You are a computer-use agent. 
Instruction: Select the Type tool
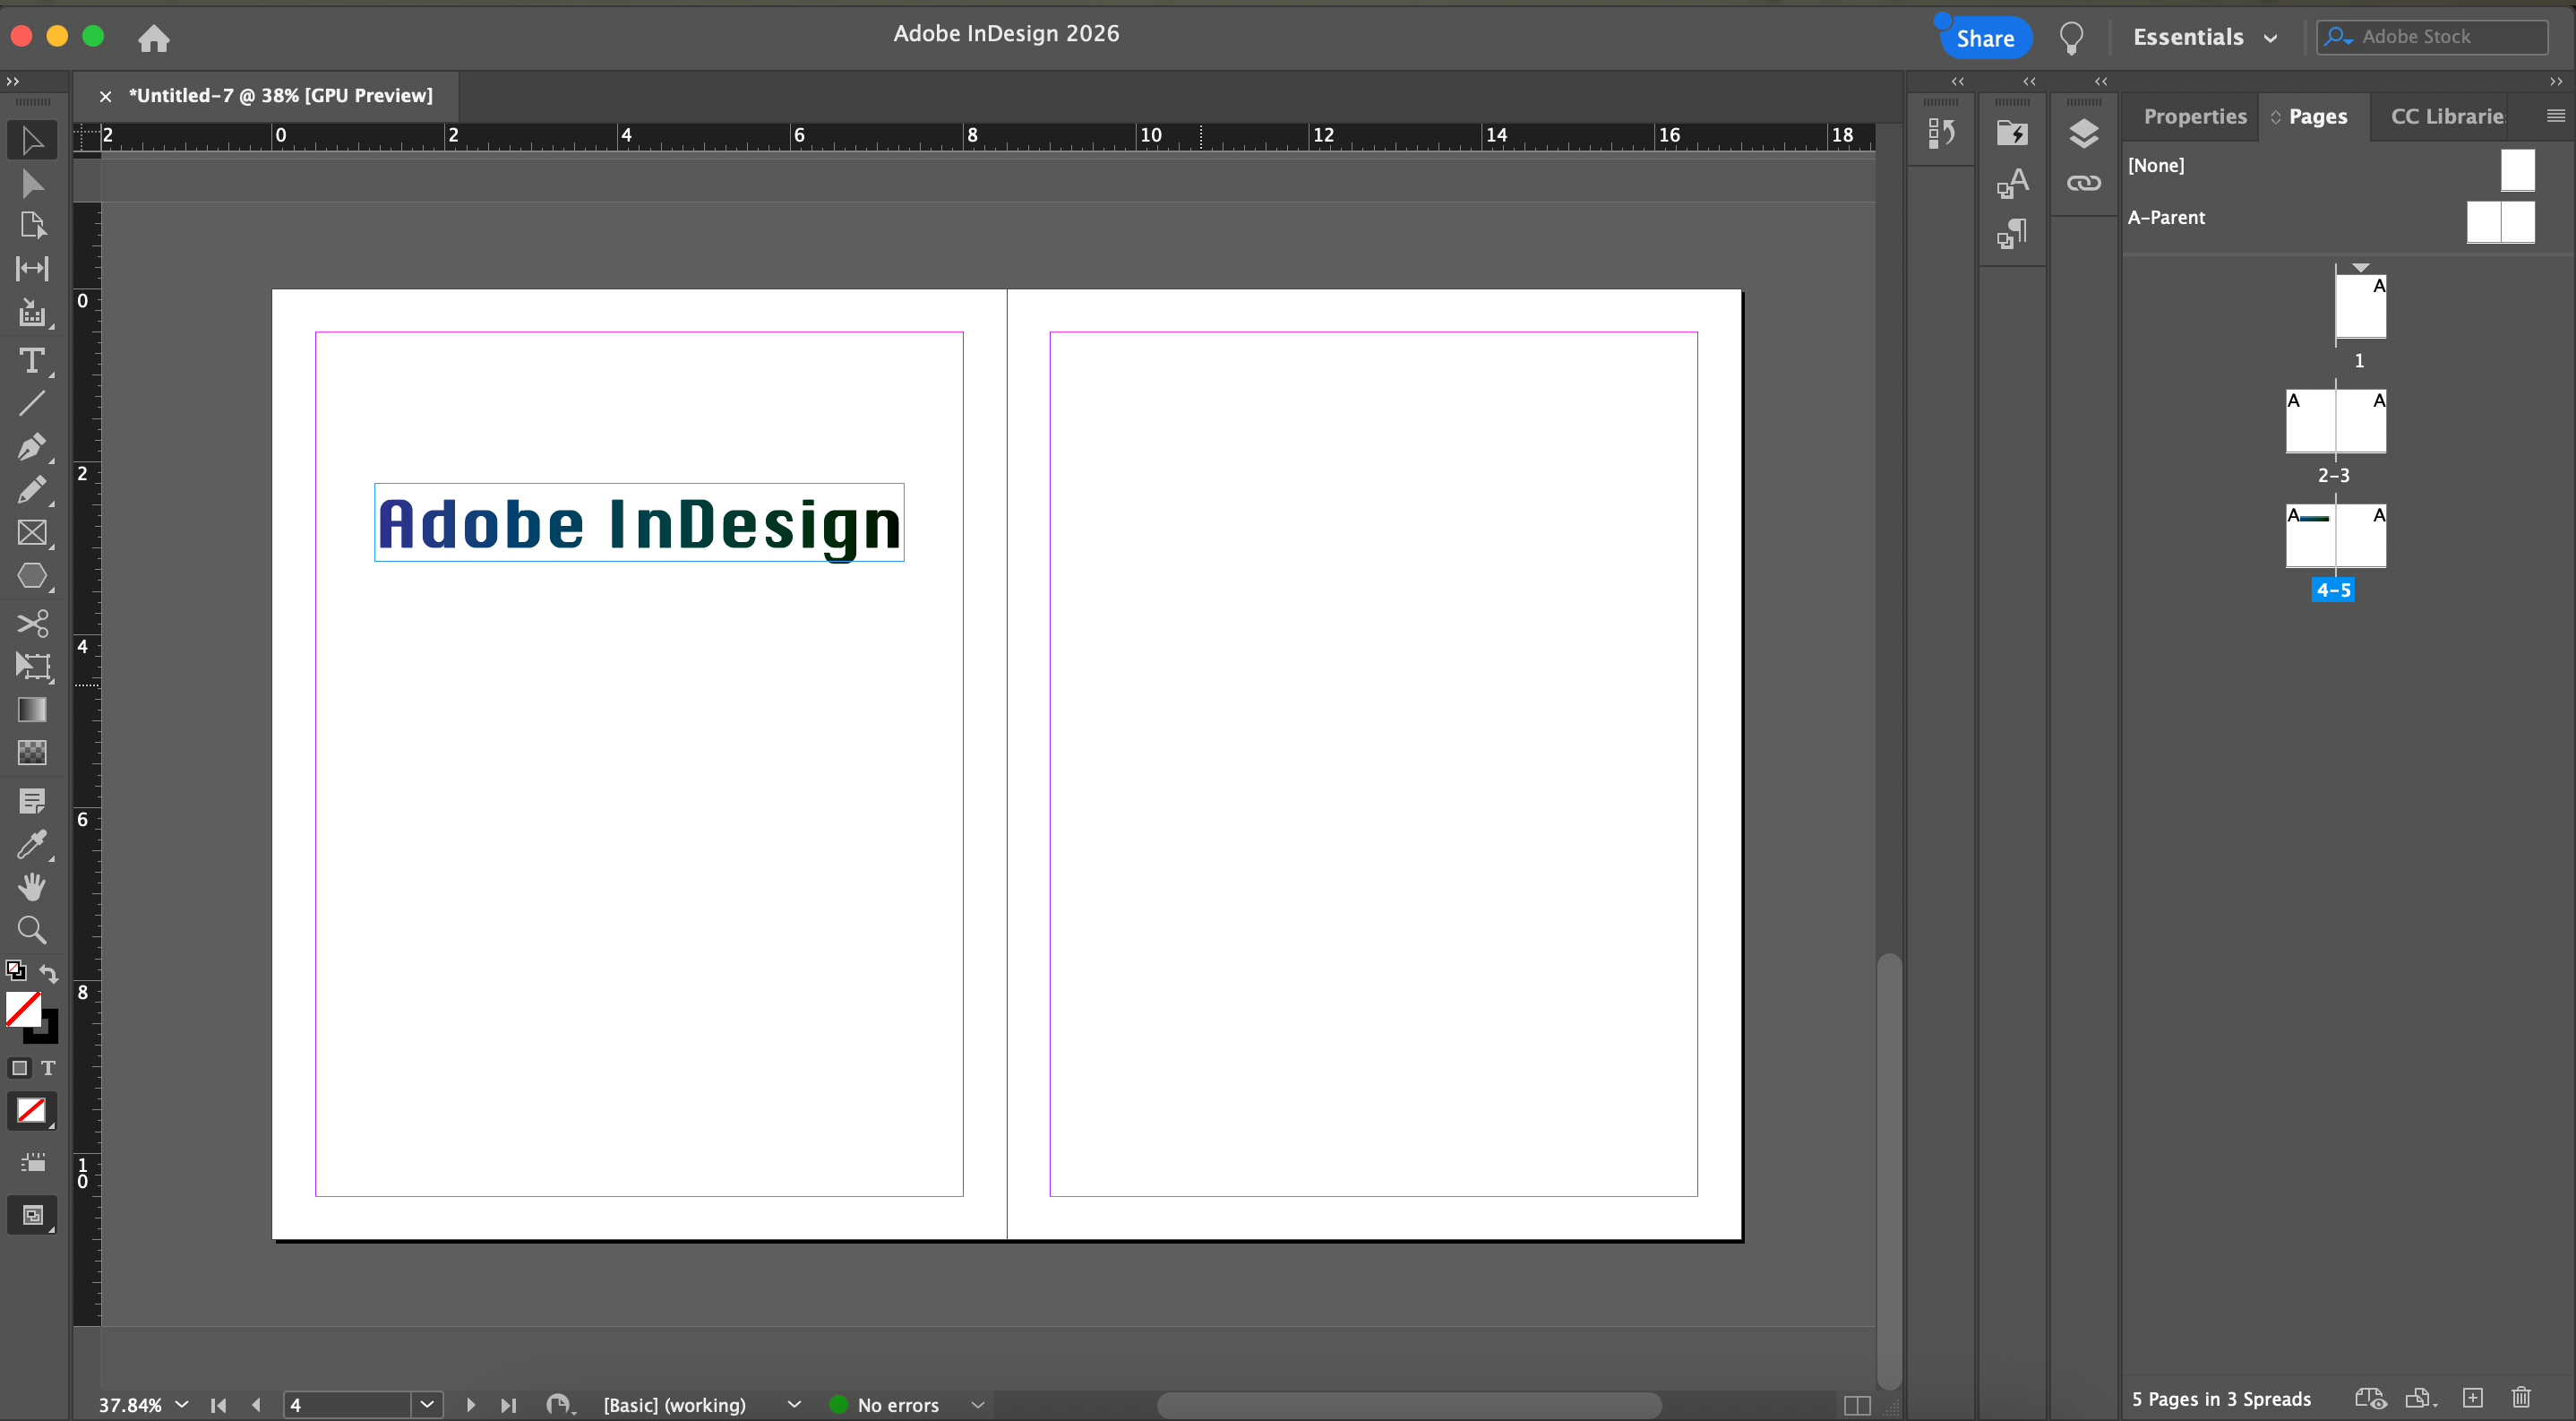point(32,361)
